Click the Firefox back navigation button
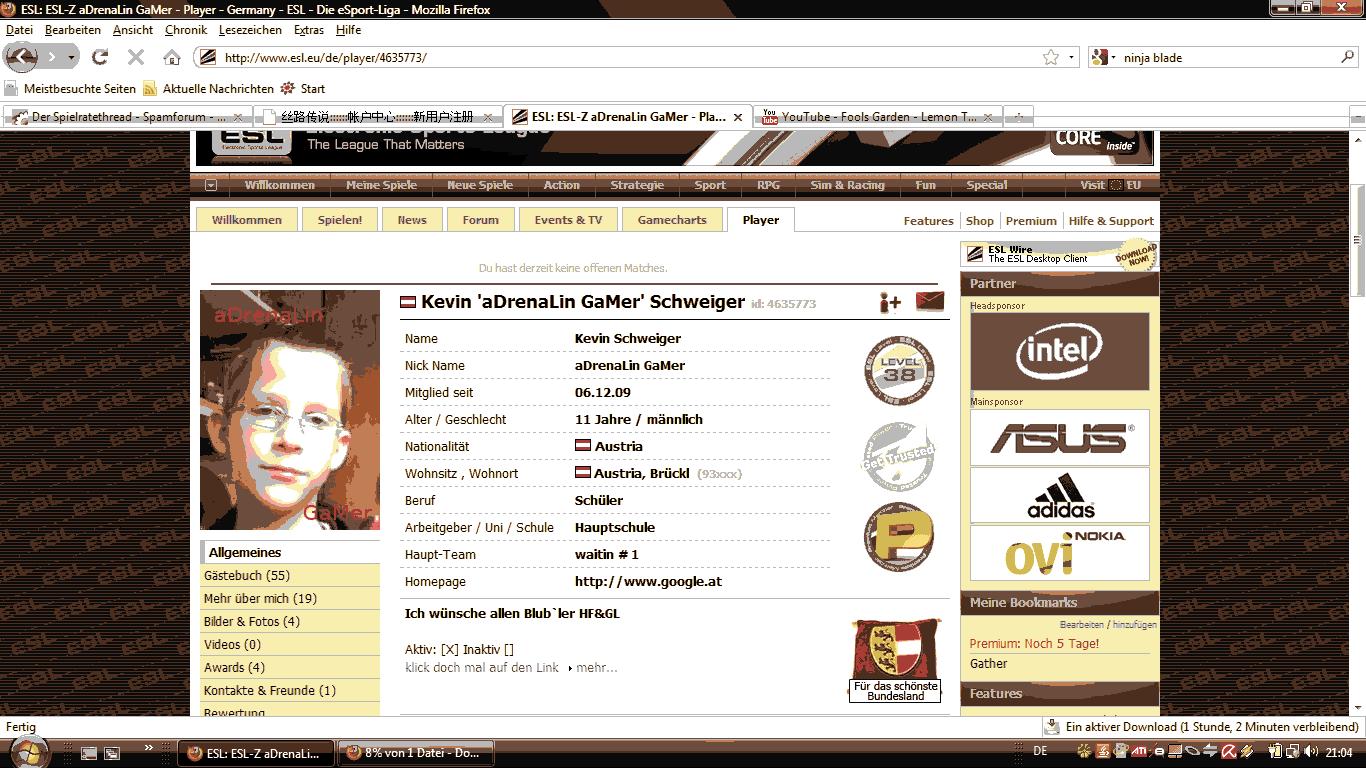 (22, 57)
